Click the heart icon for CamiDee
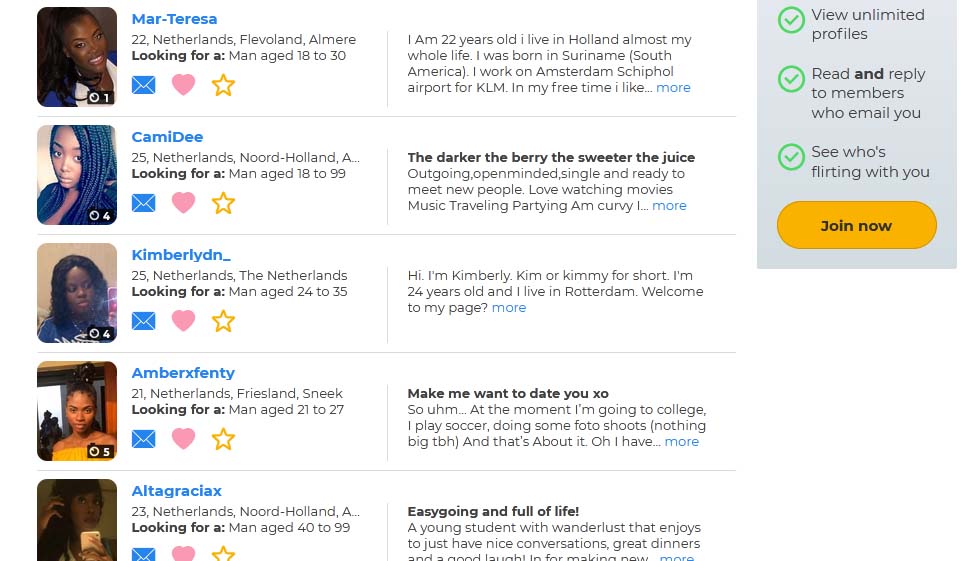Screen dimensions: 960x561 click(183, 203)
